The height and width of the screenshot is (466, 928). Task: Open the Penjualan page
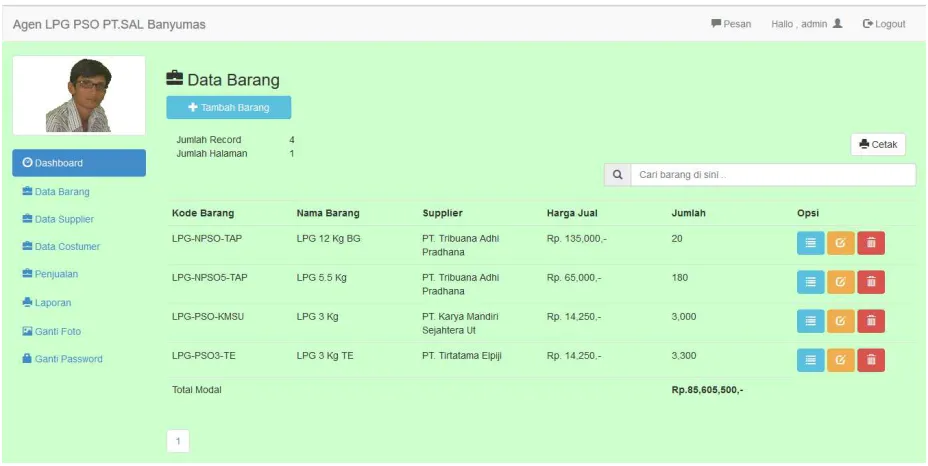tap(50, 274)
